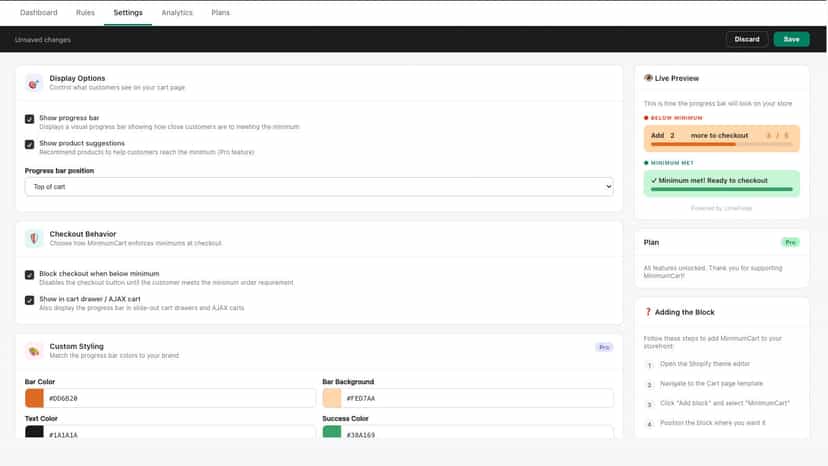Click the 'Minimum met' status label
The height and width of the screenshot is (466, 828).
(x=672, y=163)
